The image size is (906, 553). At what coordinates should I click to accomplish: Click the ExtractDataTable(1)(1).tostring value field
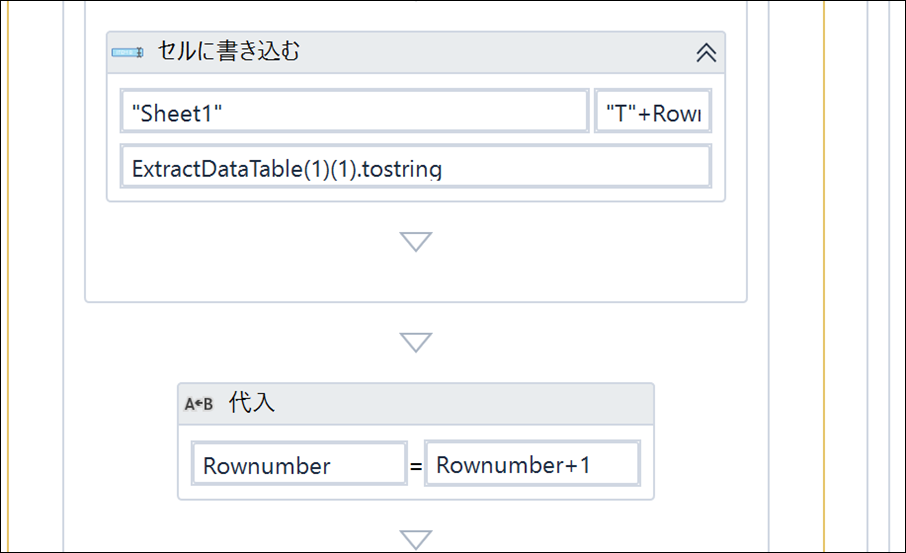pyautogui.click(x=415, y=167)
